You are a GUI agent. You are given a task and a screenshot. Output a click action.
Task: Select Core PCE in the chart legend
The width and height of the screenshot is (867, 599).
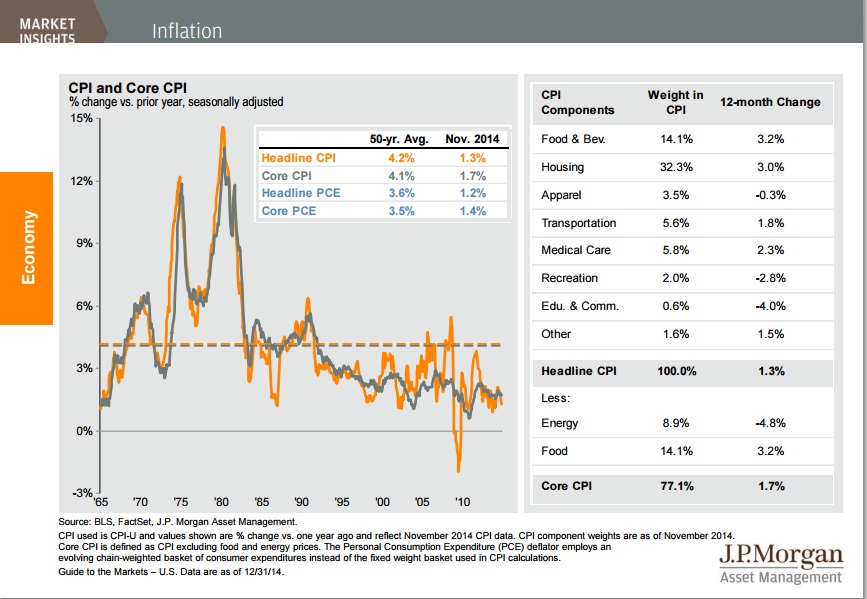(x=290, y=211)
